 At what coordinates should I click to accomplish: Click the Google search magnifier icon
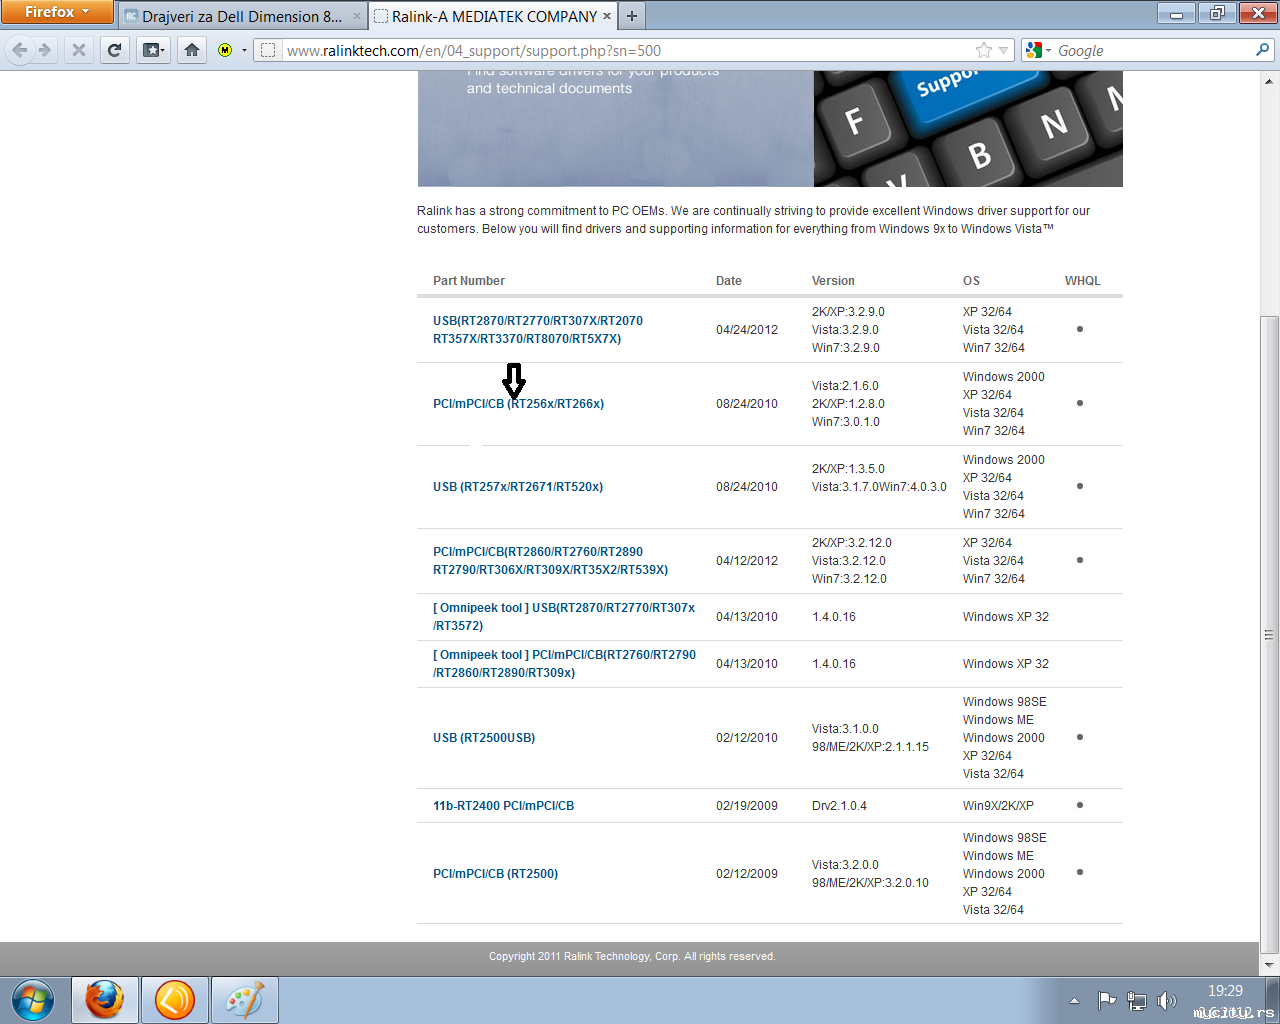click(1263, 50)
